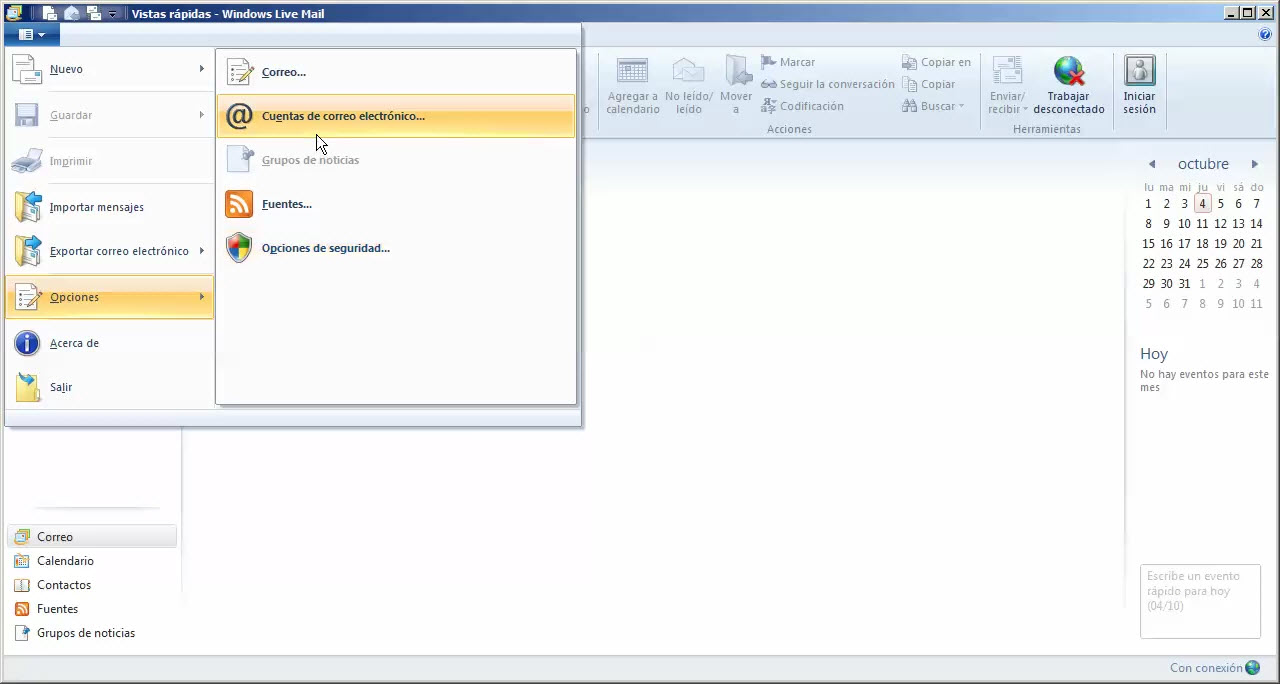Open Correo options in the submenu

tap(396, 72)
